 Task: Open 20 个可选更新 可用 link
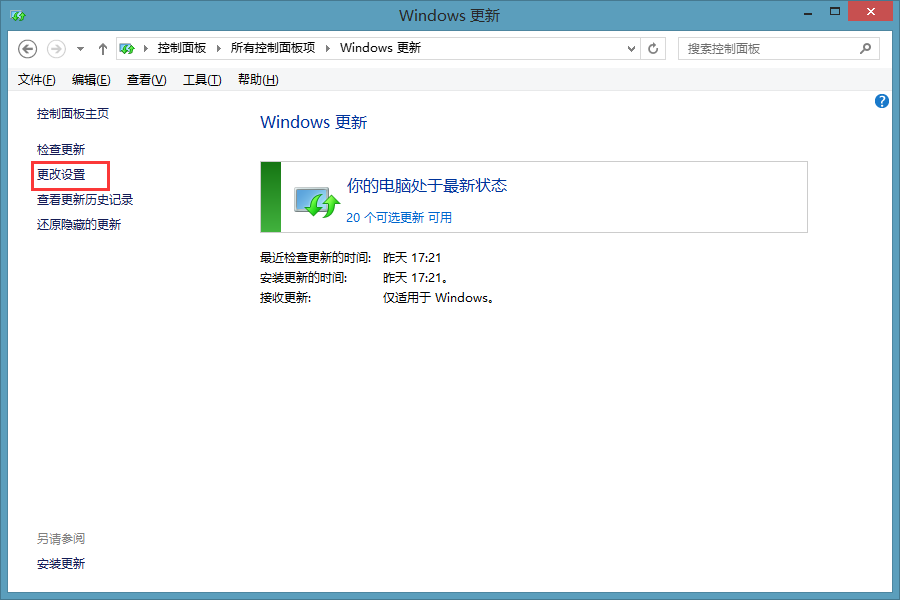tap(399, 217)
